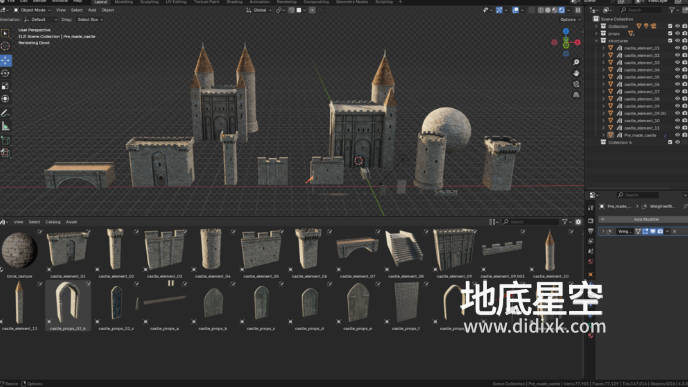
Task: Select the Scale tool
Action: tap(5, 86)
